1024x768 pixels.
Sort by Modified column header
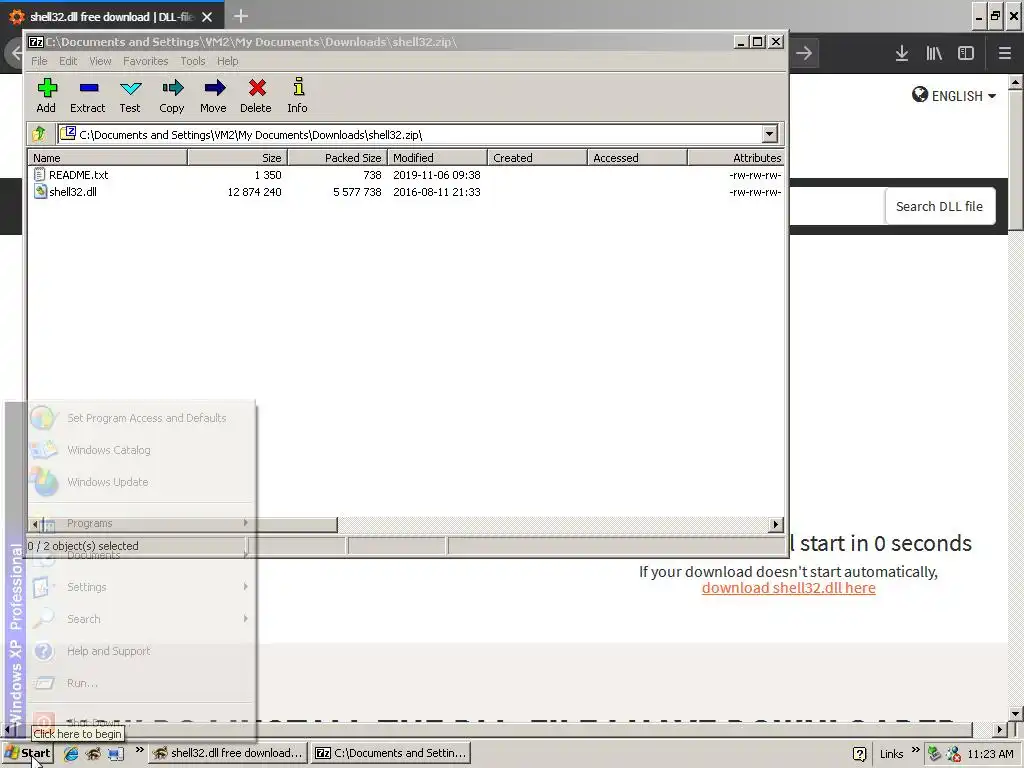point(438,157)
